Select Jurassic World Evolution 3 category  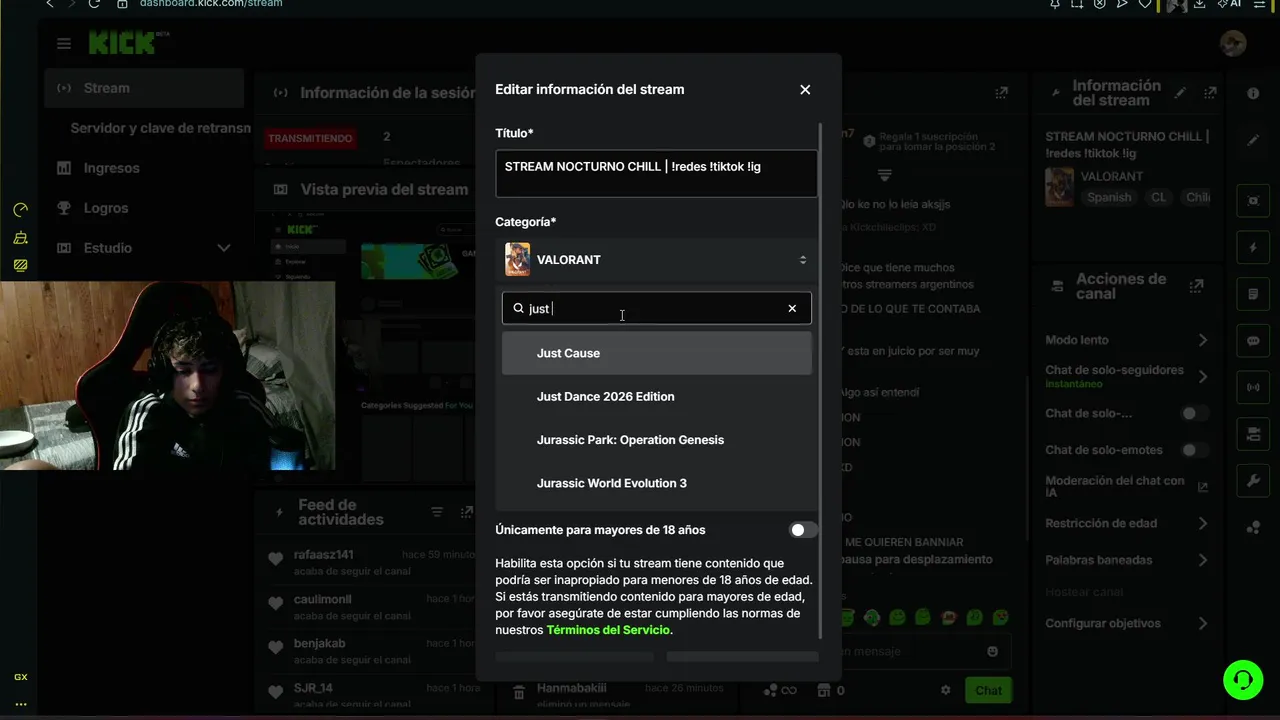click(656, 483)
